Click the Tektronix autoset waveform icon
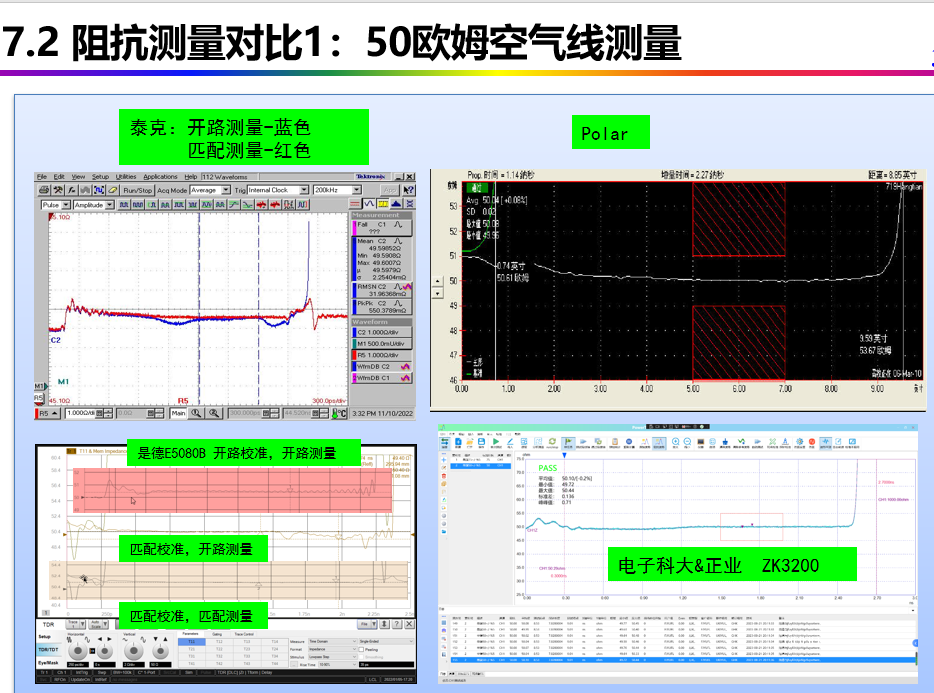934x693 pixels. (x=99, y=190)
